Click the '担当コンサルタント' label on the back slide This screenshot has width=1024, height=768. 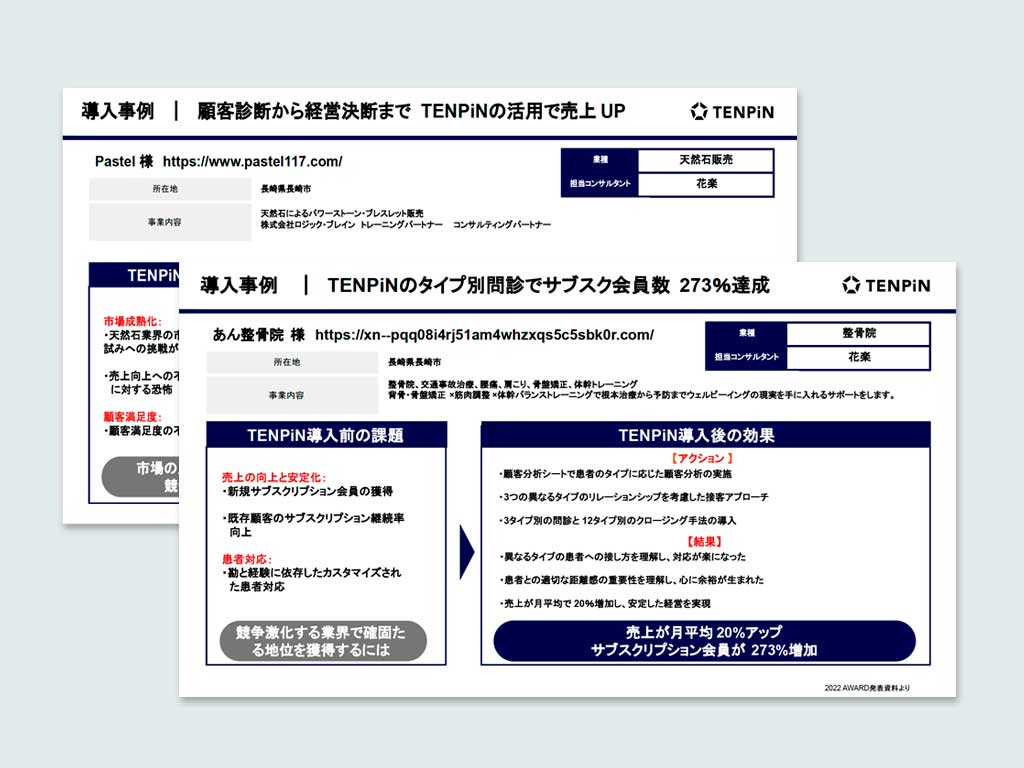point(600,184)
